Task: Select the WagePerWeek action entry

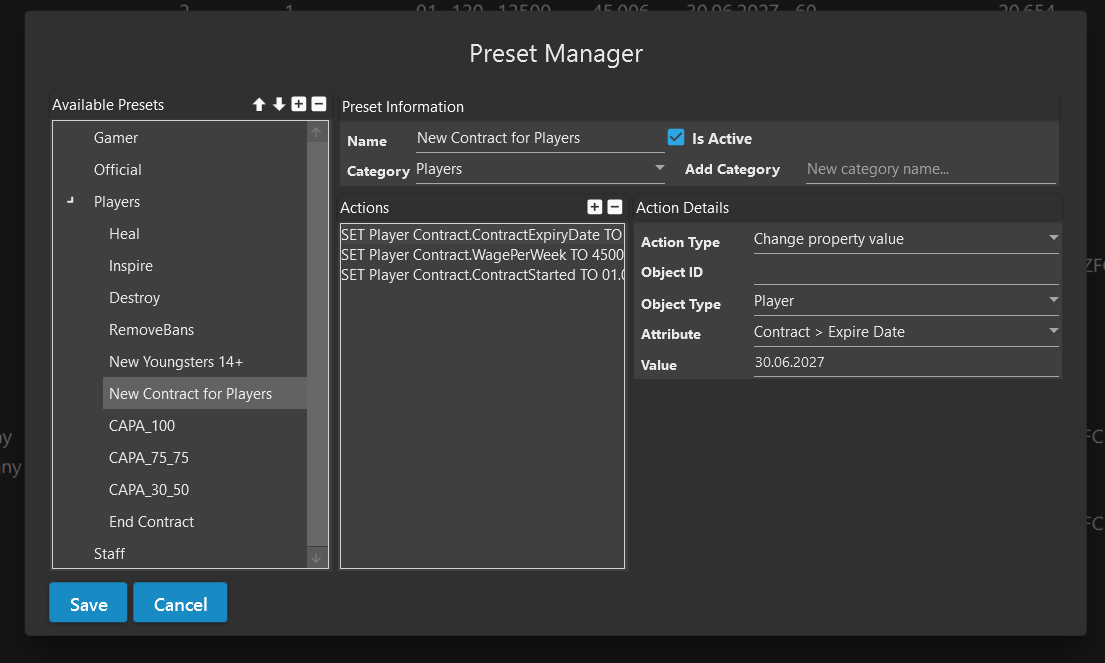Action: tap(482, 255)
